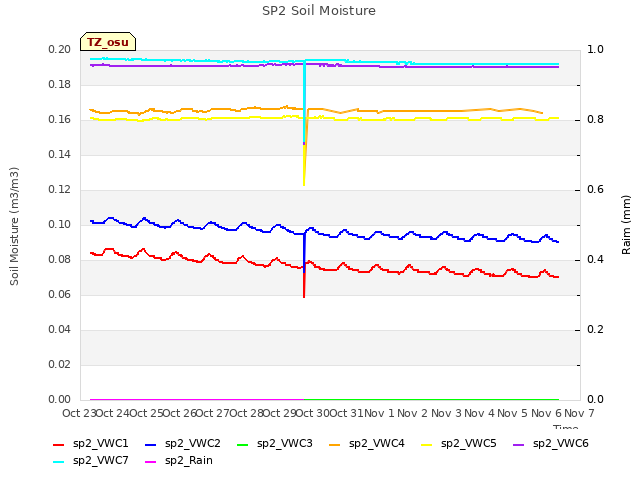Select the sp2_Rain legend entry
640x480 pixels.
click(179, 461)
